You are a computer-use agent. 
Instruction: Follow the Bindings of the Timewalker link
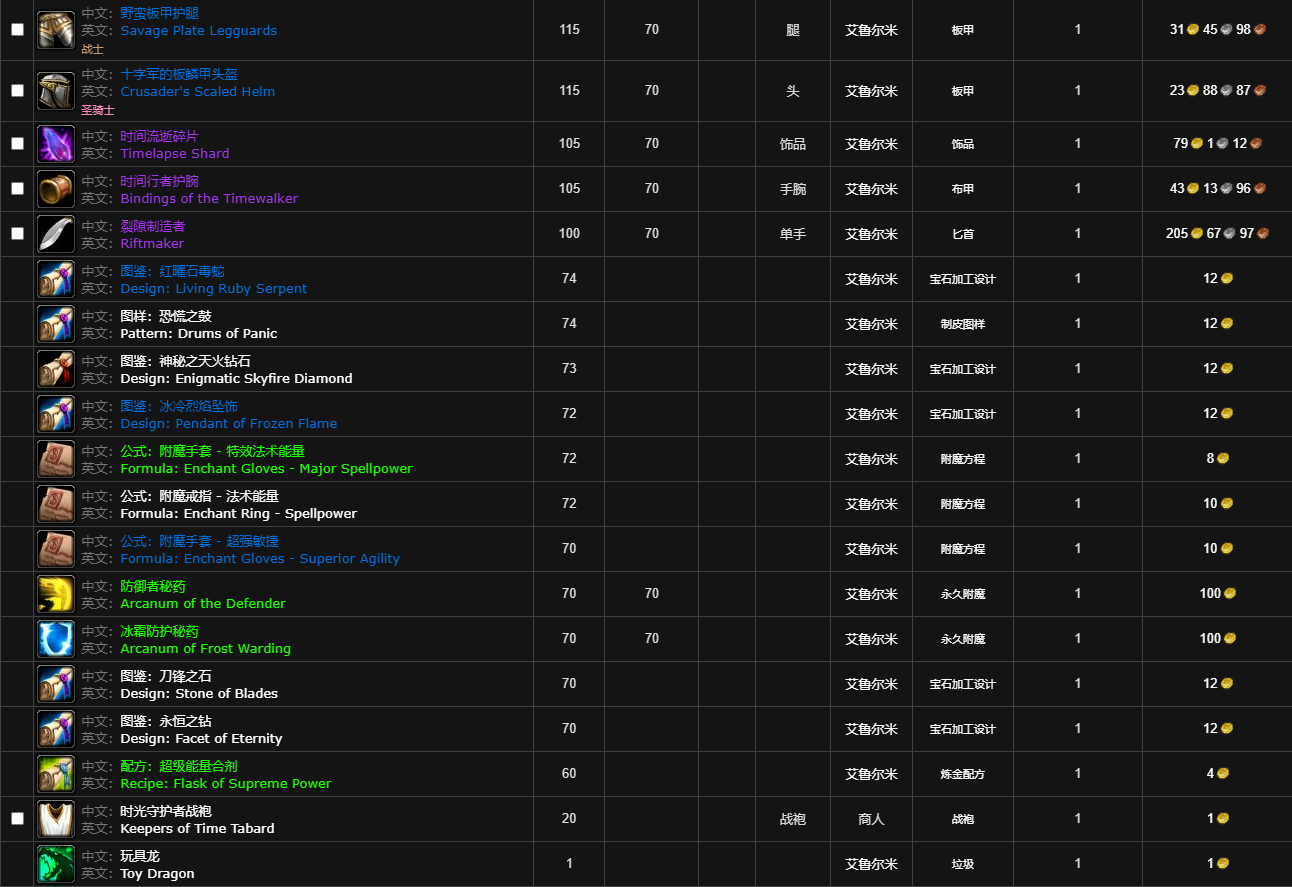click(209, 199)
